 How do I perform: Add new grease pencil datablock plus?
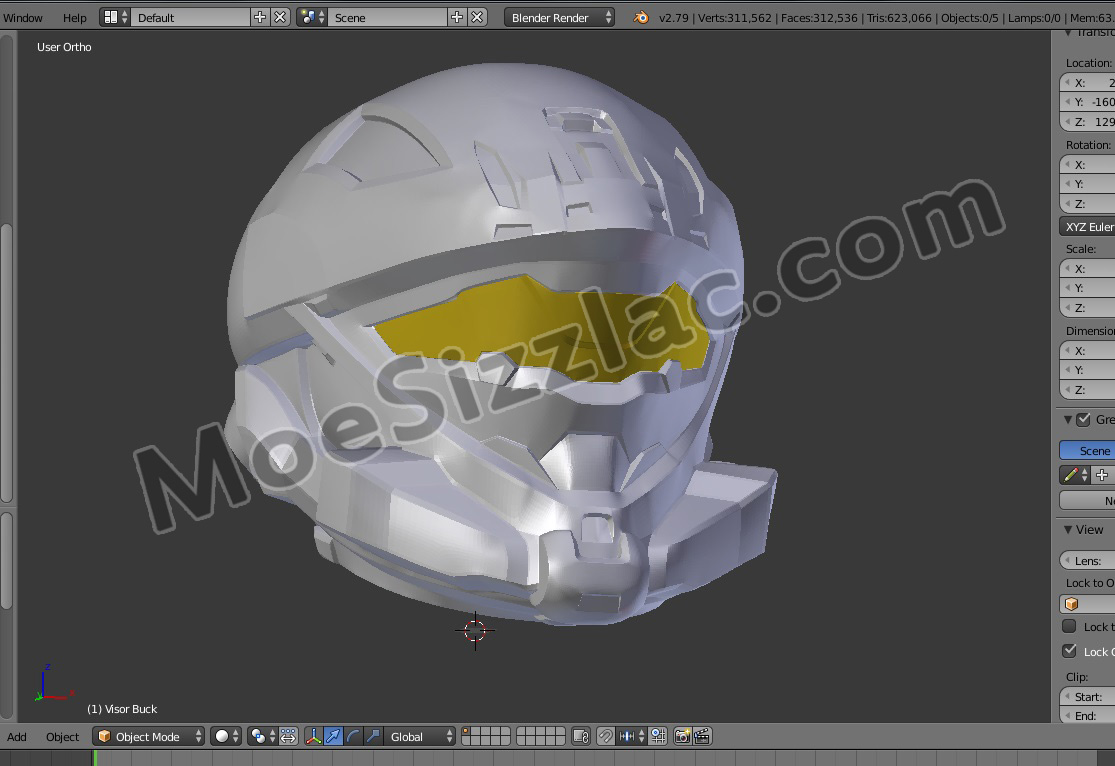(1101, 475)
